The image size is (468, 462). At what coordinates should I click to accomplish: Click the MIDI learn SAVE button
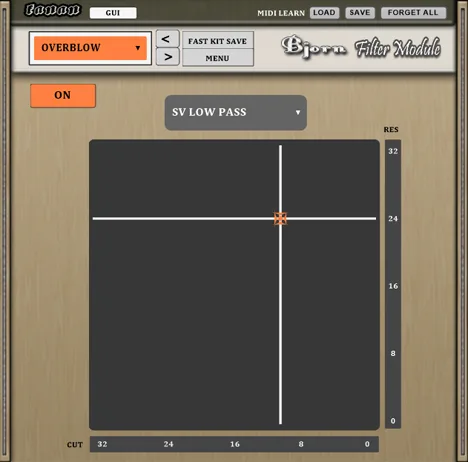point(360,13)
